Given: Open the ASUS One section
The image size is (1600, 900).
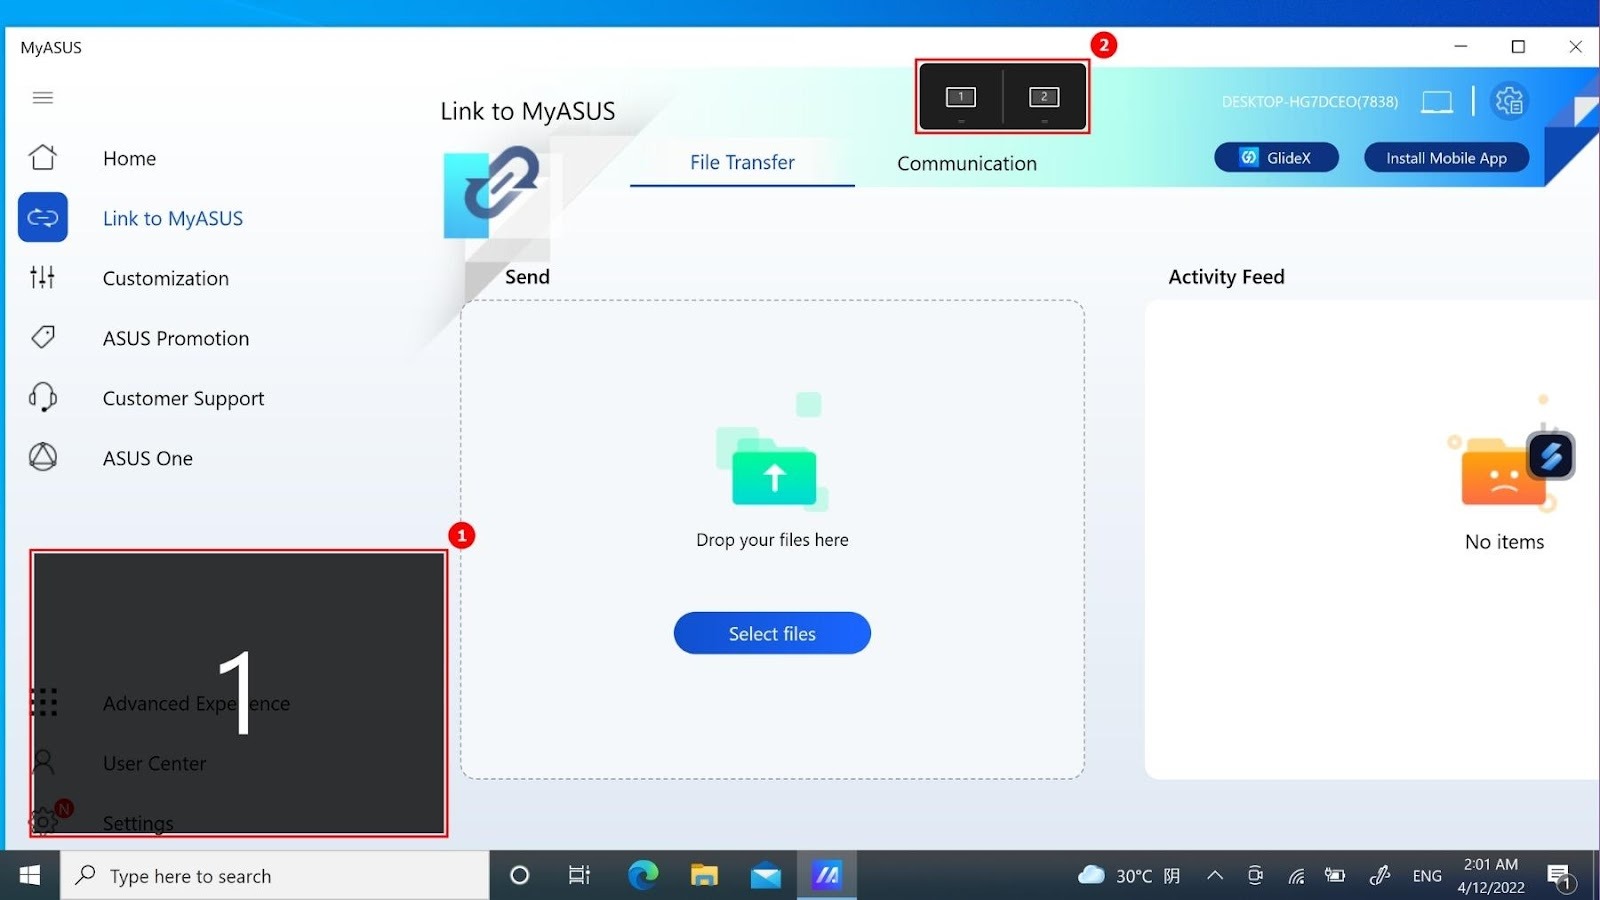Looking at the screenshot, I should (x=148, y=458).
